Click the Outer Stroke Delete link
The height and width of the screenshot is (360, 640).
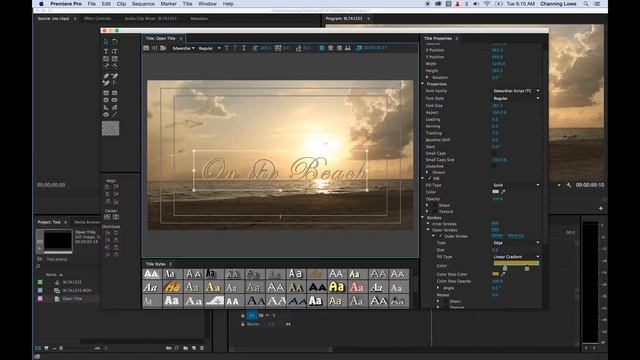(x=497, y=236)
